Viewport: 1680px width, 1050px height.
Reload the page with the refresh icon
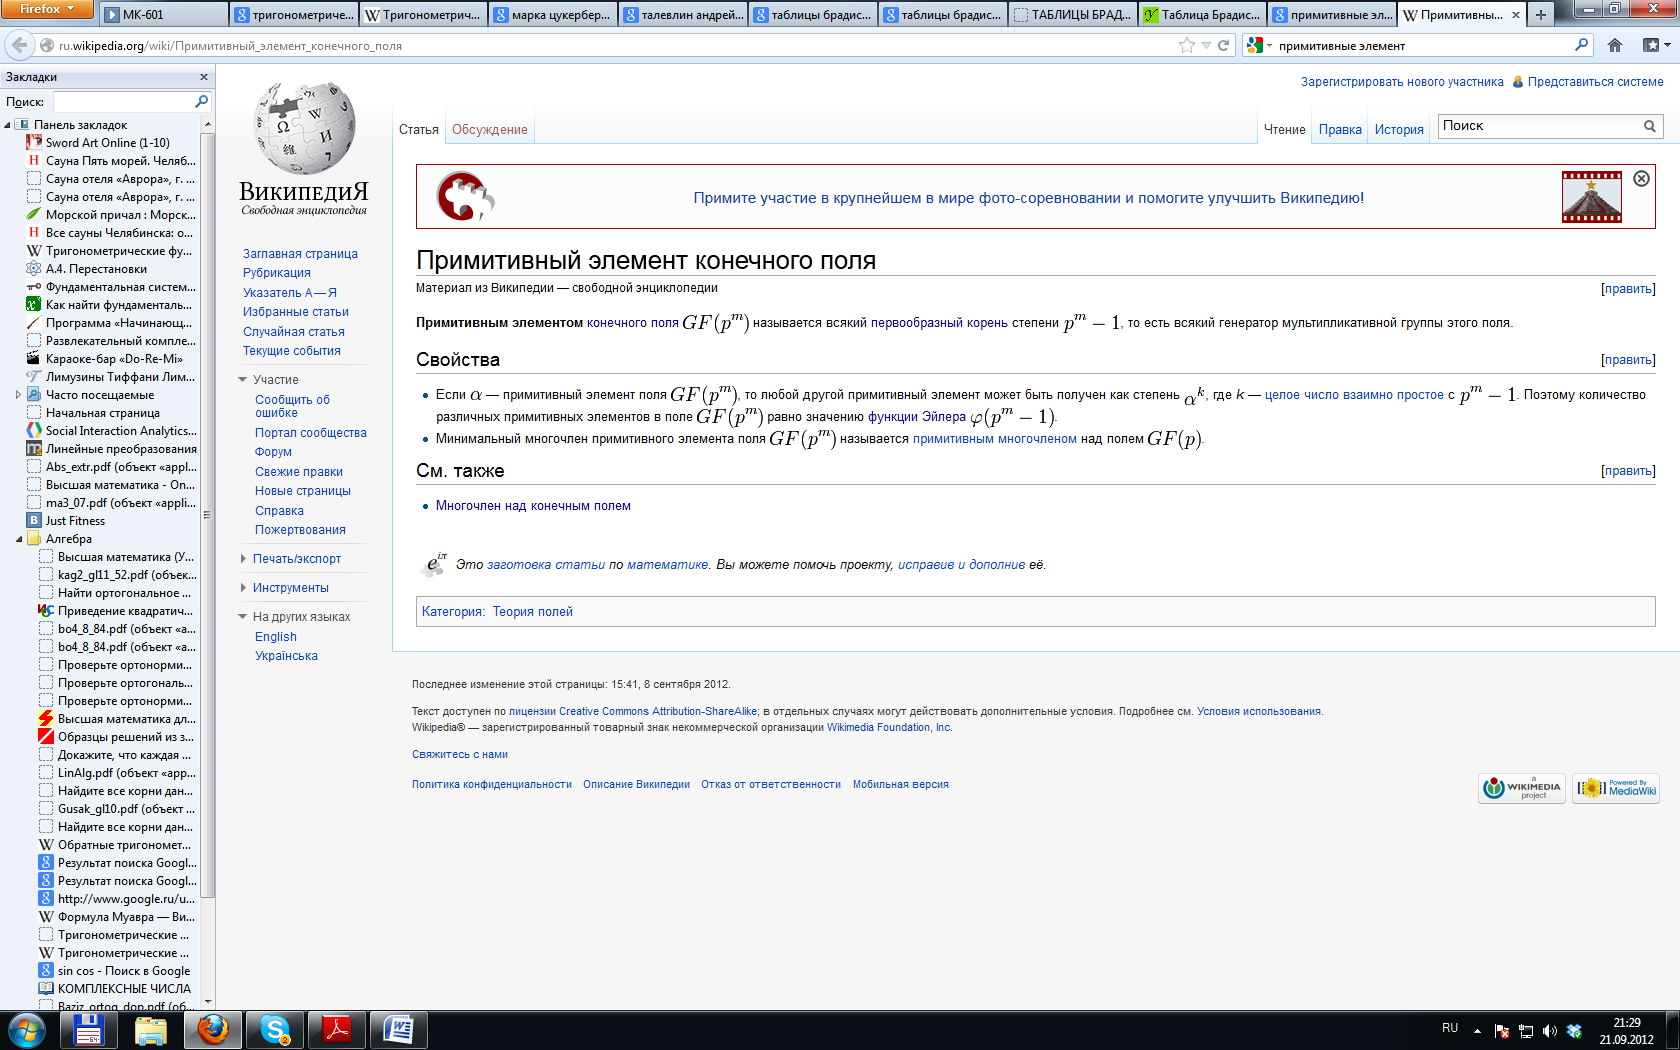[x=1223, y=45]
